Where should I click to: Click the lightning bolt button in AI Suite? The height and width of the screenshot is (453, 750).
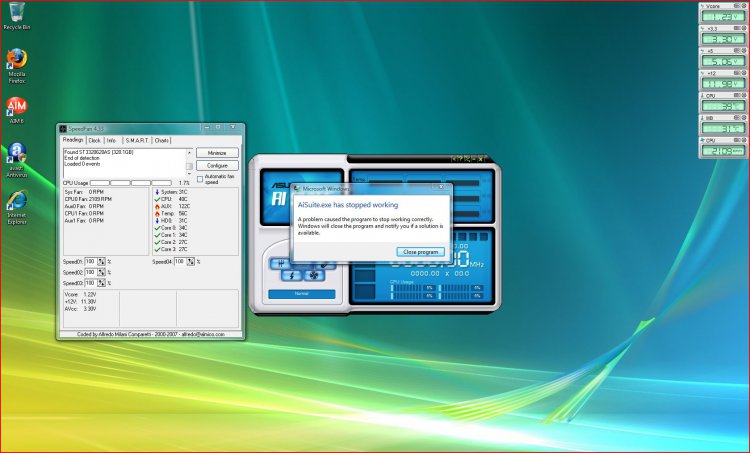291,276
